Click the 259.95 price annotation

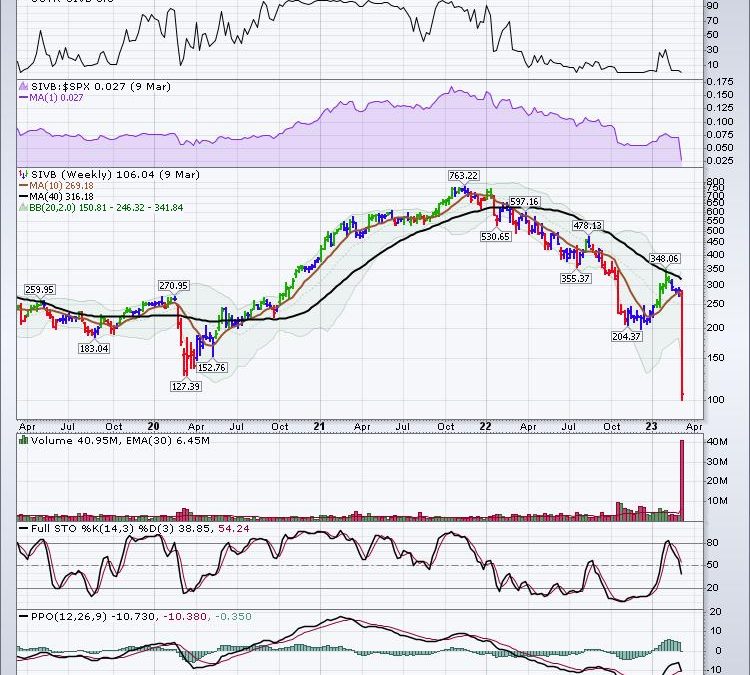coord(40,289)
